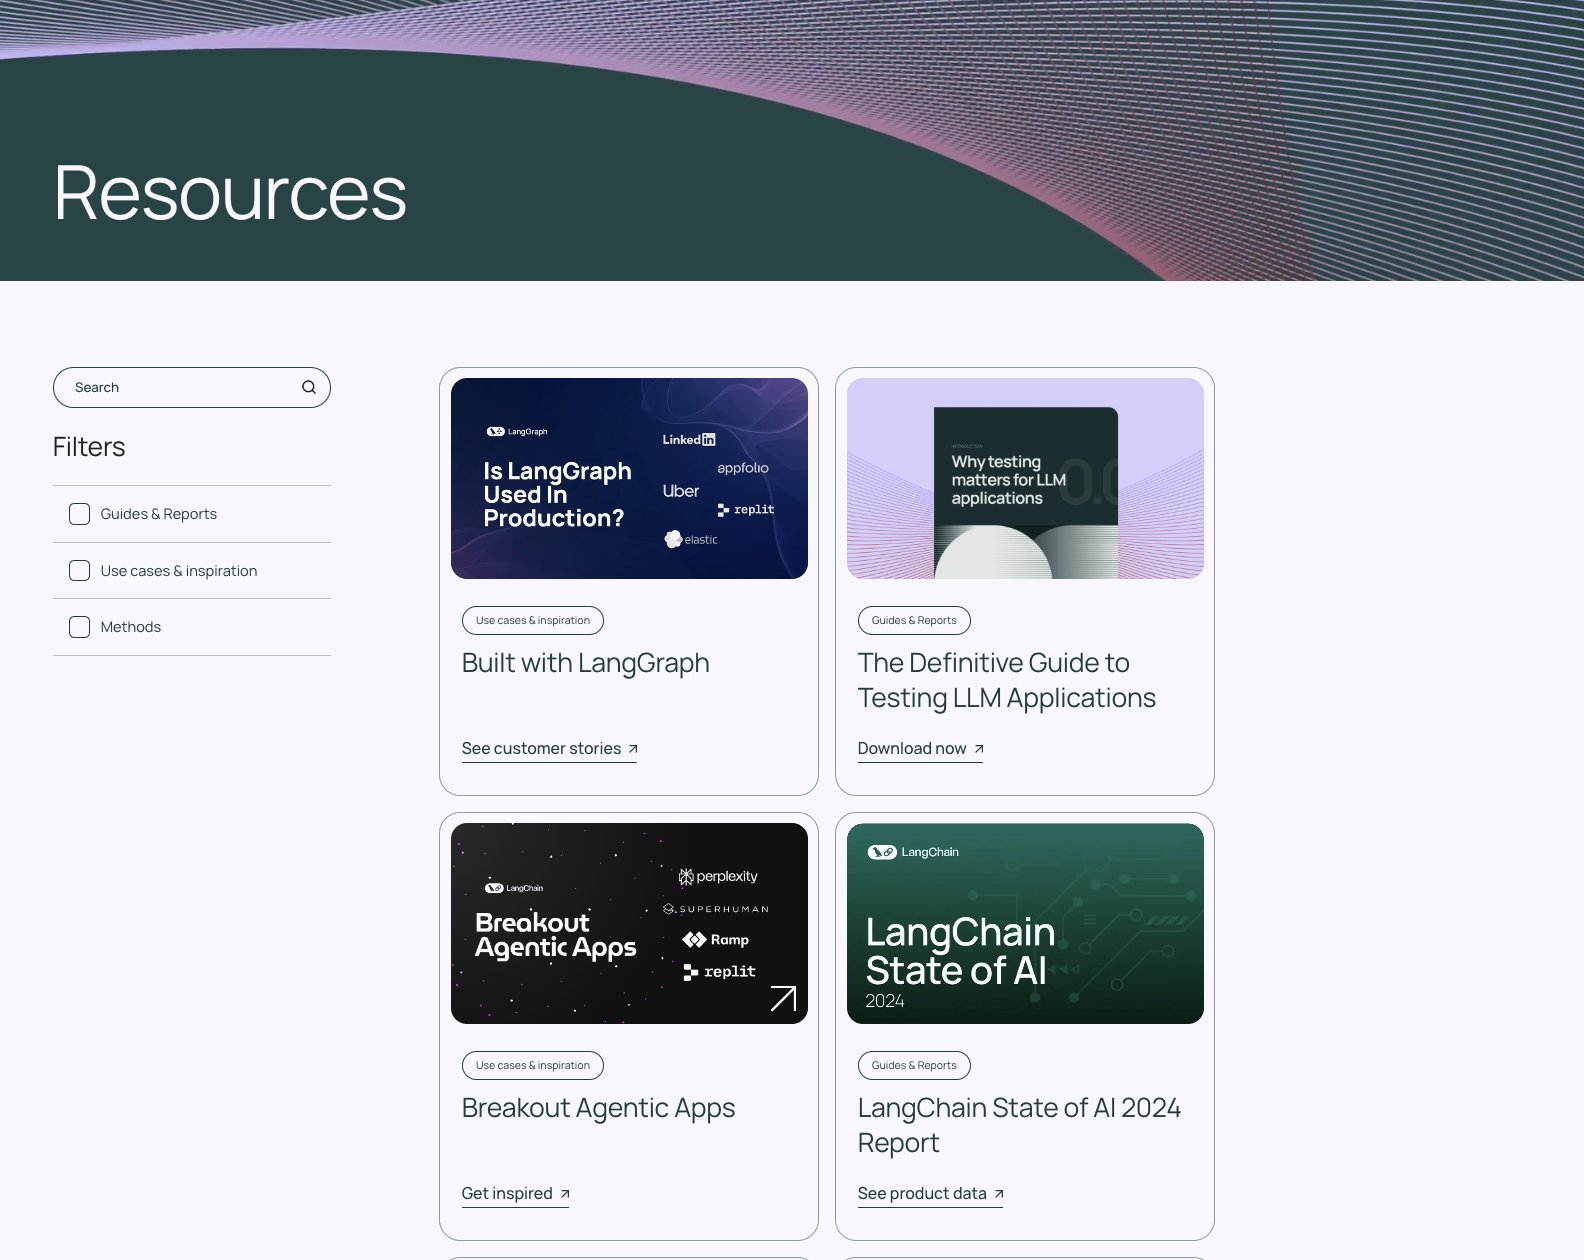This screenshot has width=1584, height=1260.
Task: Open The Definitive Guide to Testing LLM Applications title
Action: tap(1006, 680)
